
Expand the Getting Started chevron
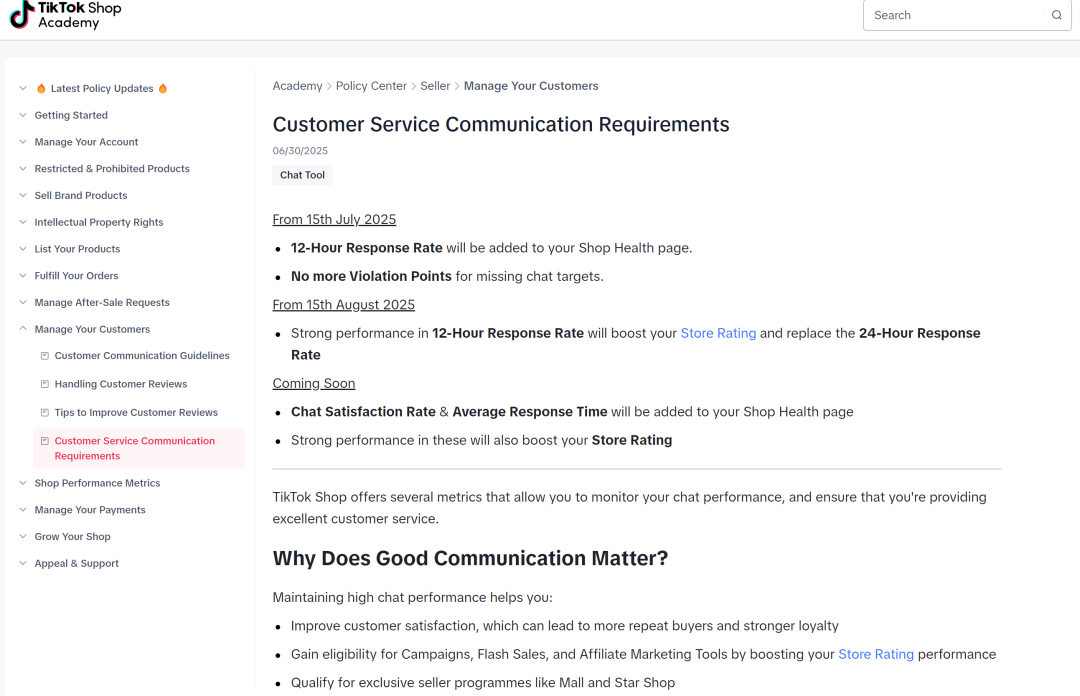pos(23,115)
